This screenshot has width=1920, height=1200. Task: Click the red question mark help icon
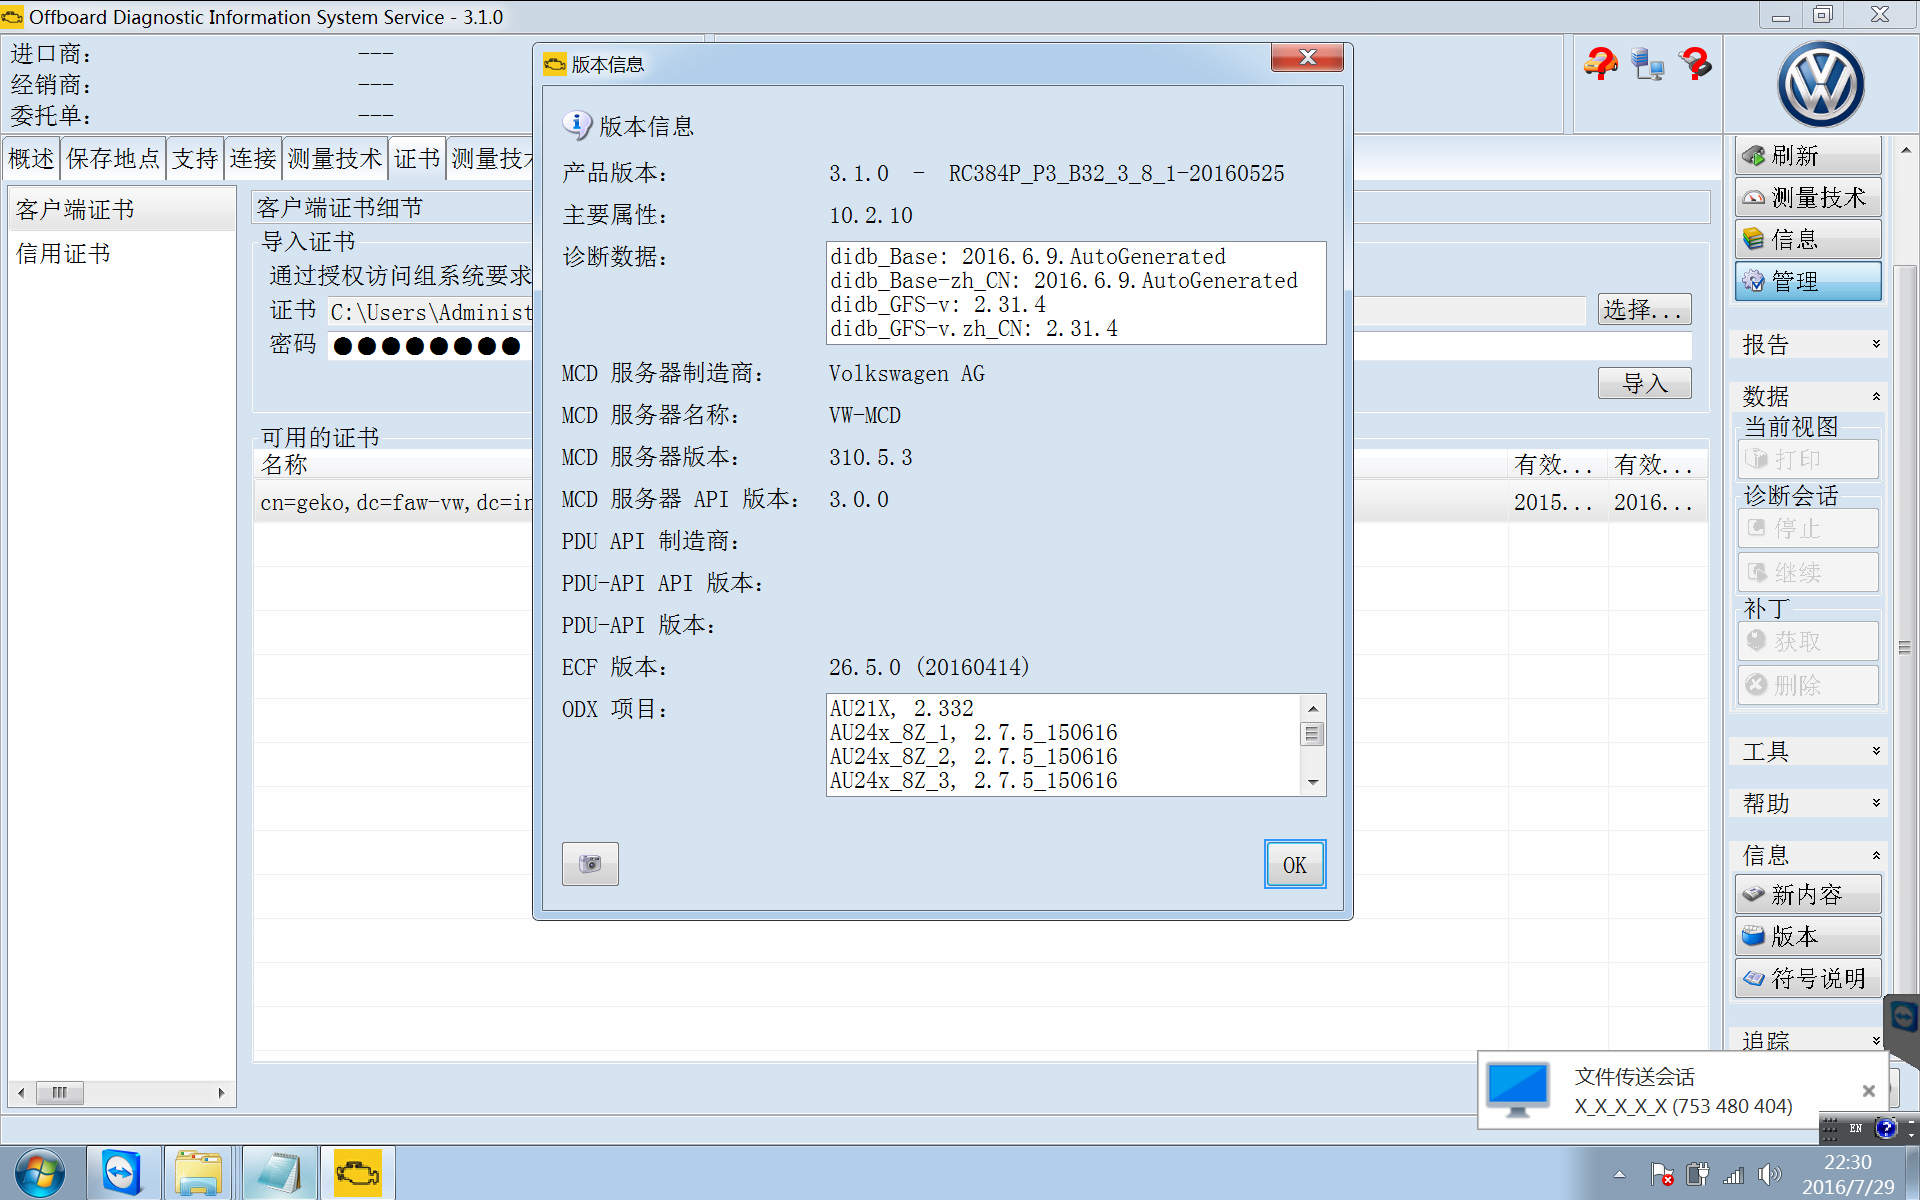(x=1696, y=64)
